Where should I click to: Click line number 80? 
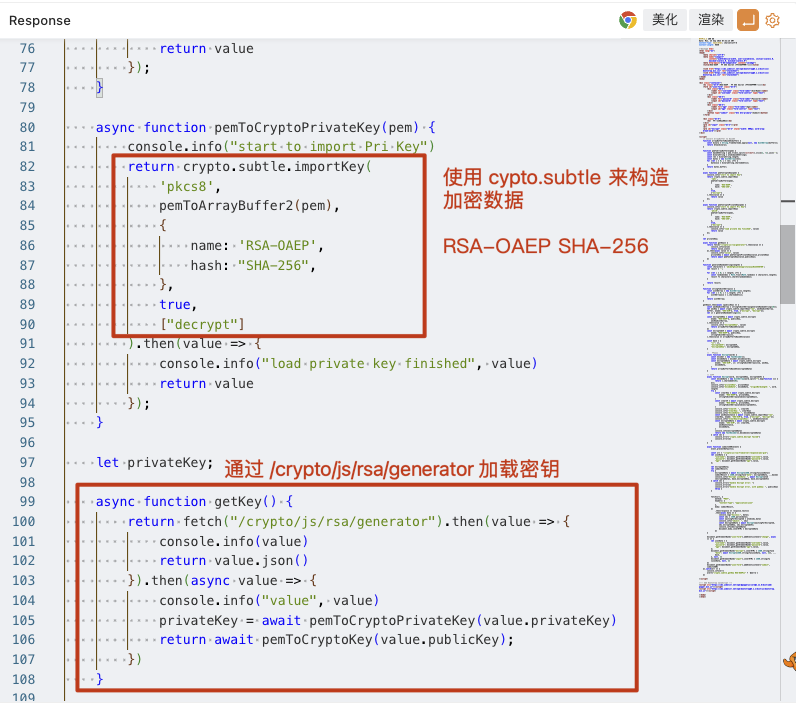point(27,127)
